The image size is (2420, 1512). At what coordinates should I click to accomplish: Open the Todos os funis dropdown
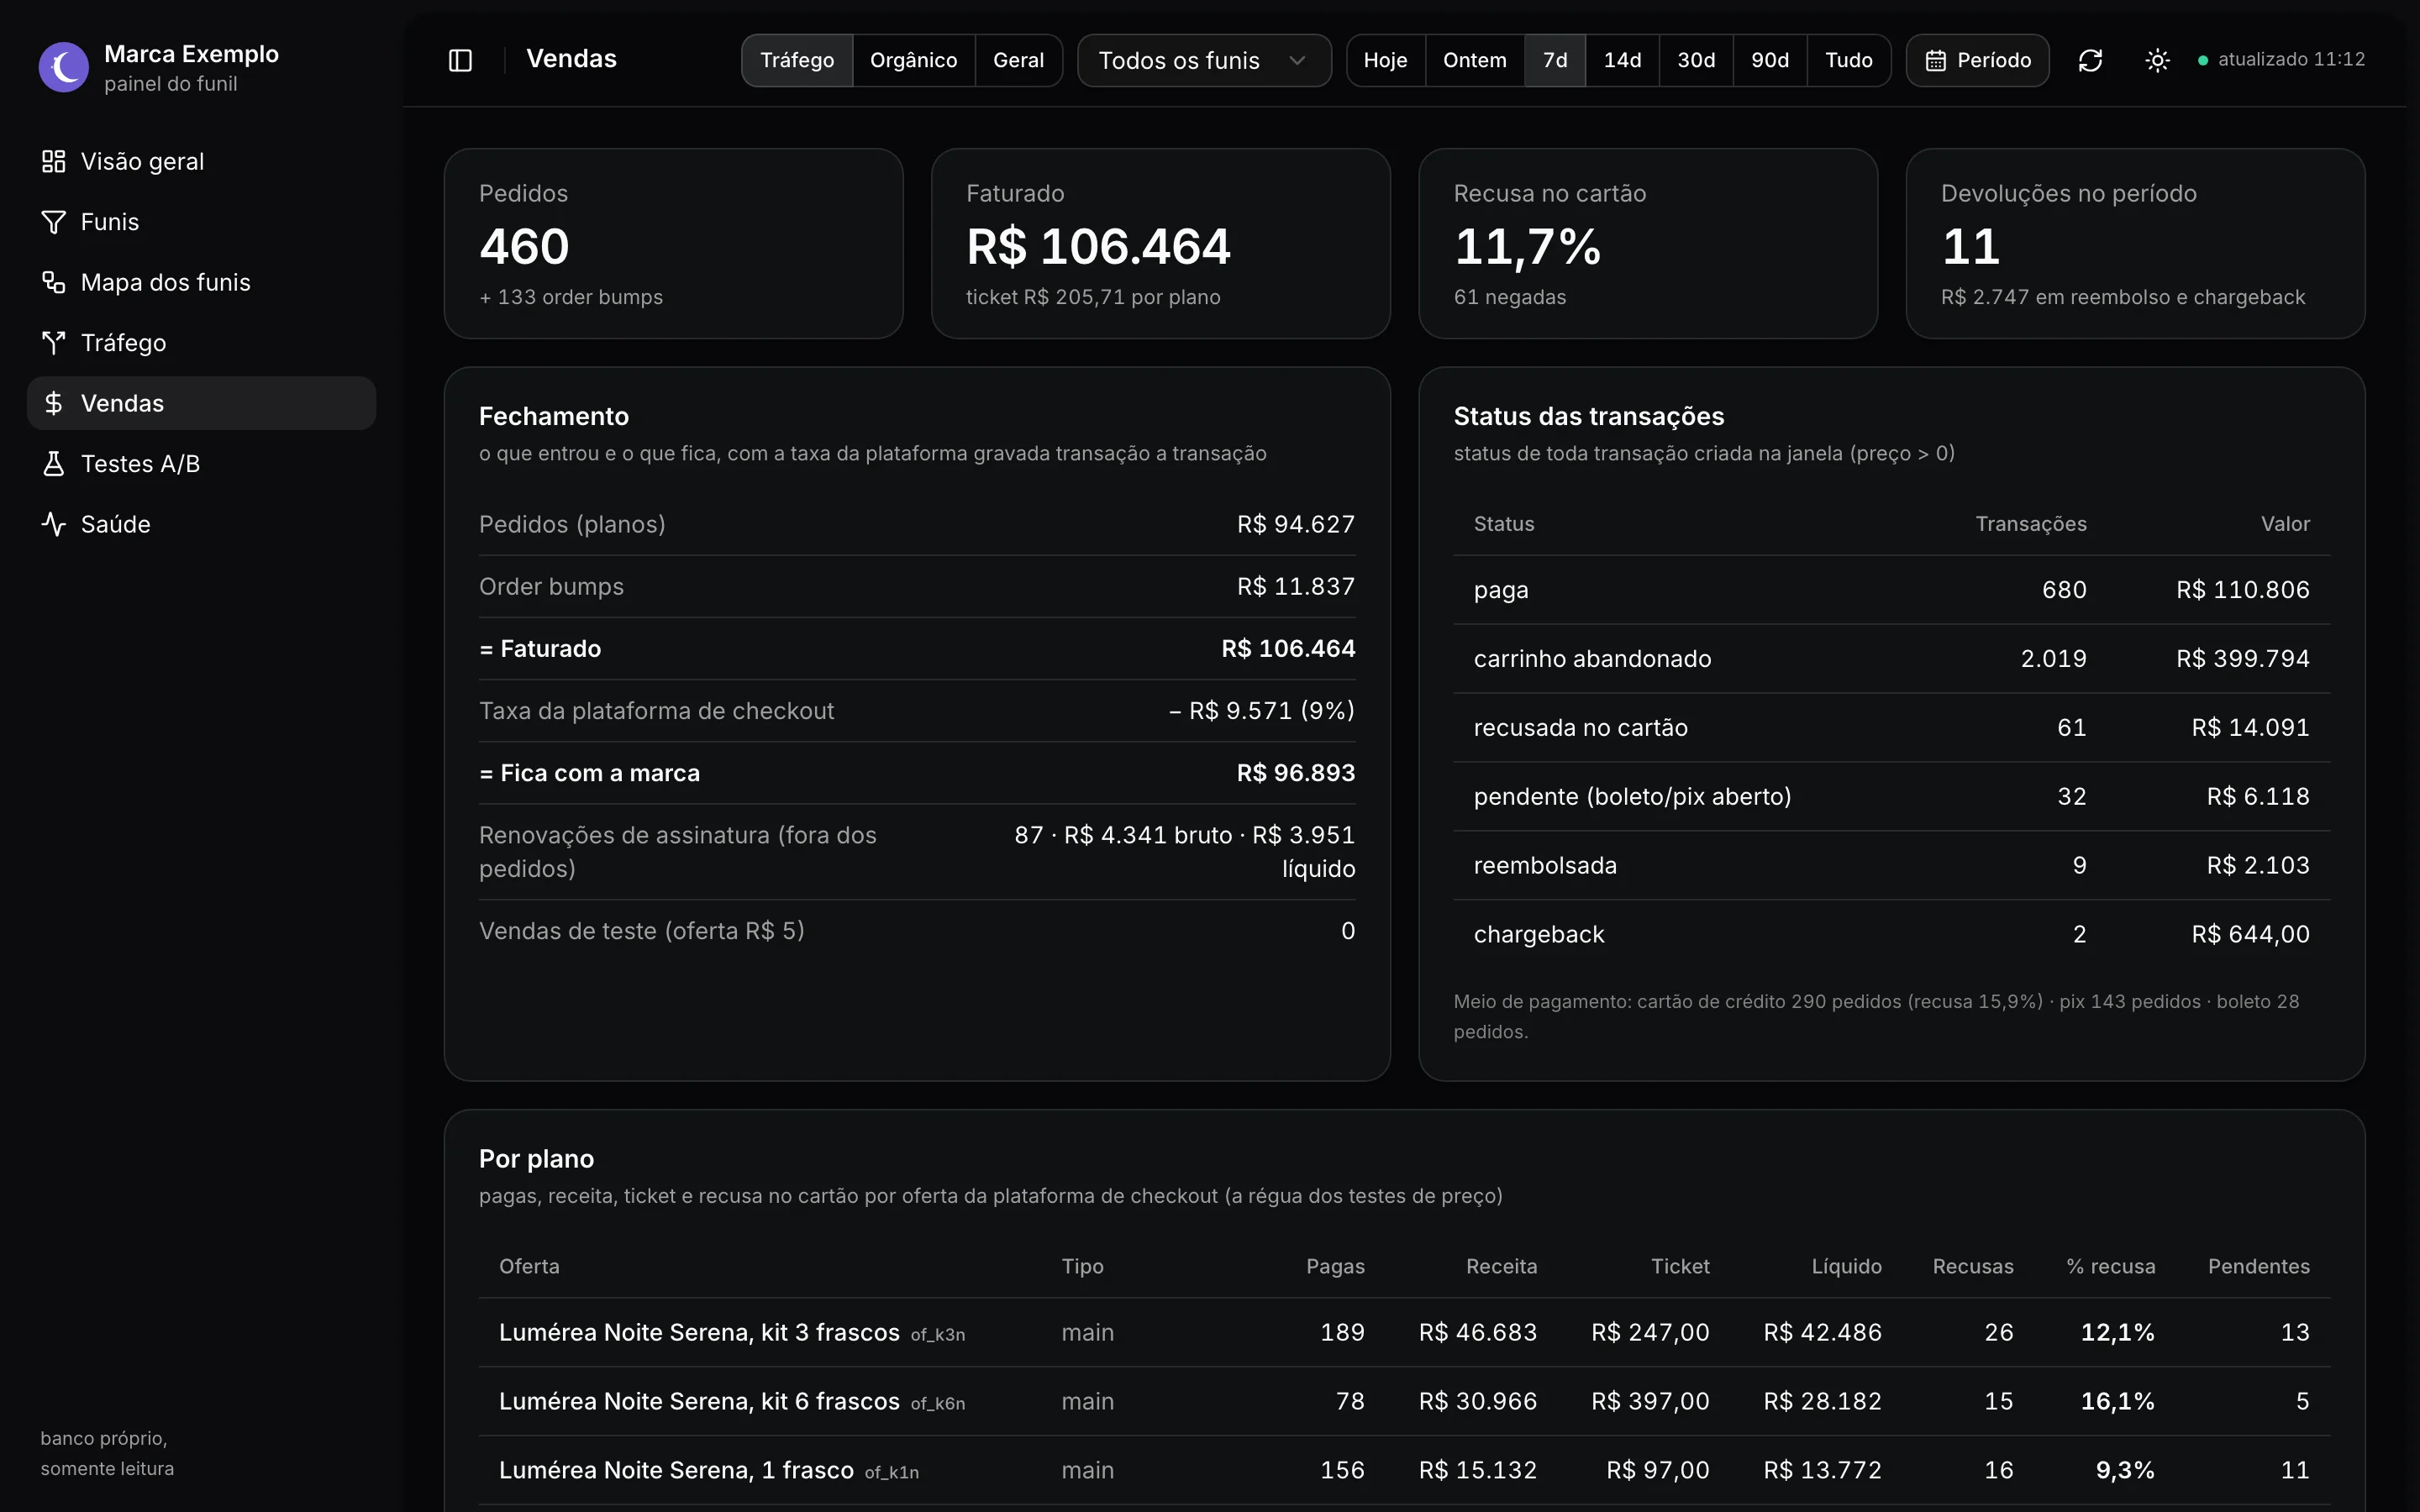(x=1204, y=60)
